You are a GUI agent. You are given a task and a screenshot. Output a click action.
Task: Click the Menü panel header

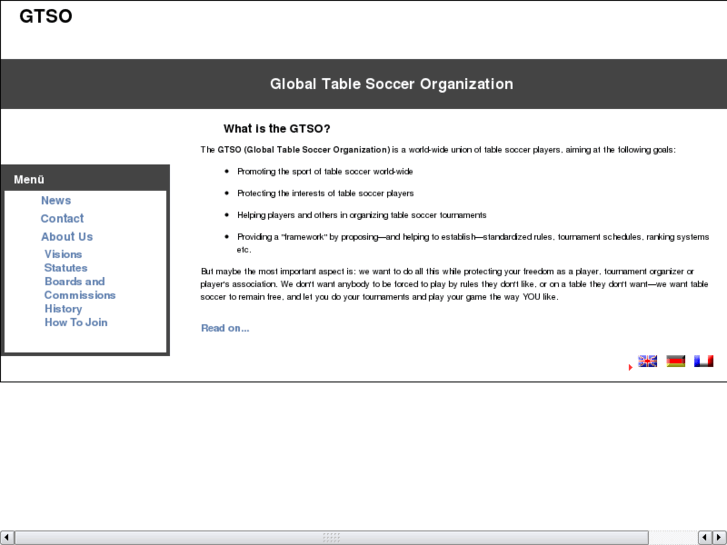(85, 179)
